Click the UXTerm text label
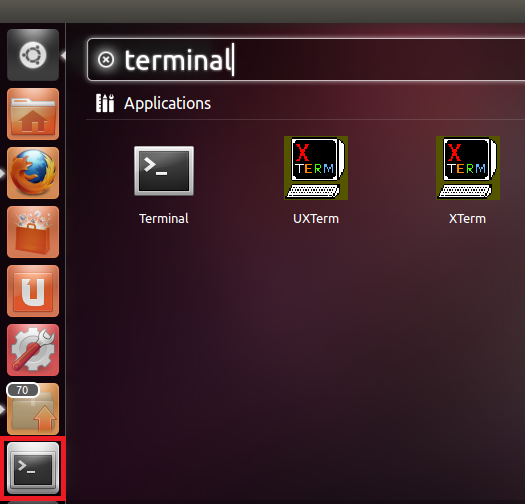Viewport: 525px width, 504px height. pos(316,219)
